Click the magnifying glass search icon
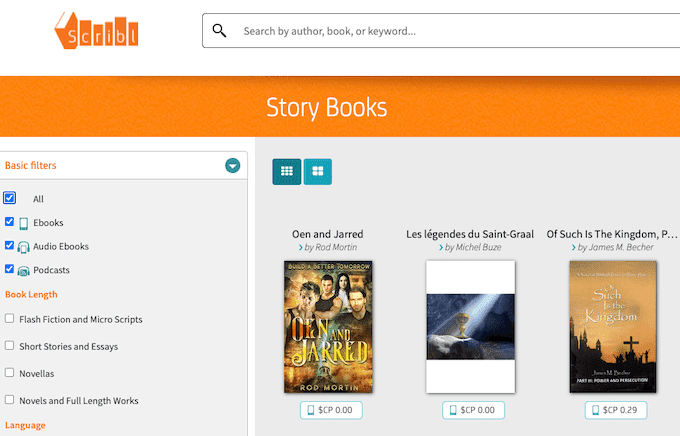This screenshot has height=436, width=680. click(x=220, y=31)
